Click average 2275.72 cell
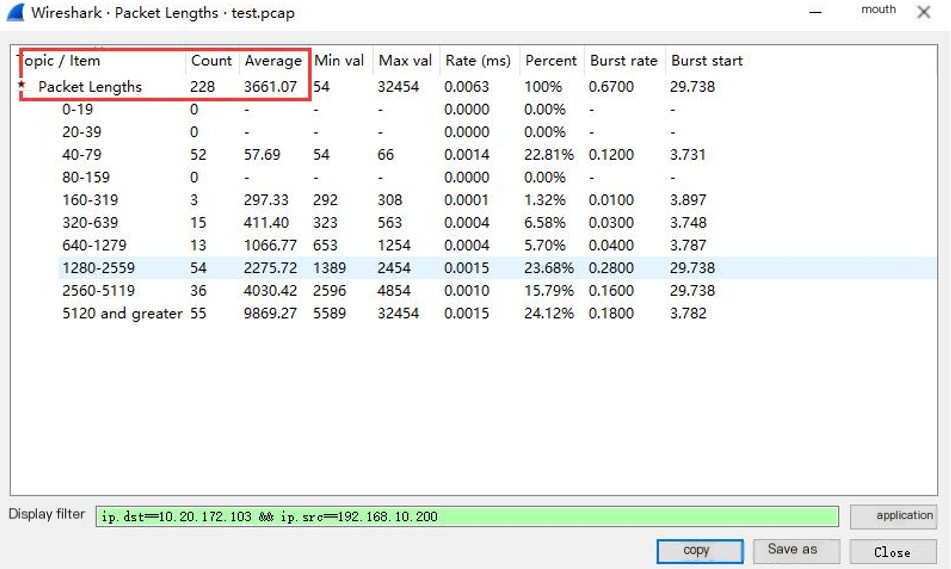The width and height of the screenshot is (951, 569). 271,268
